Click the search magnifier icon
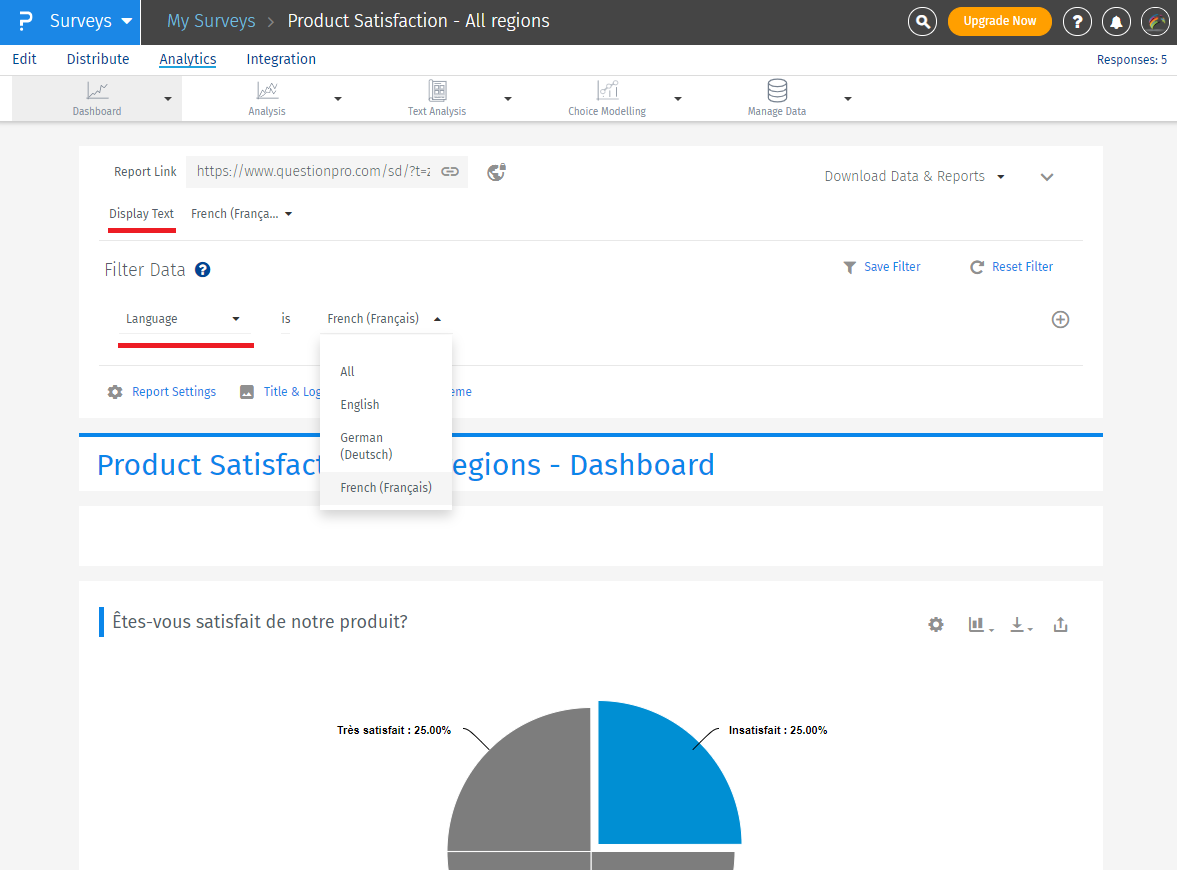 [922, 21]
